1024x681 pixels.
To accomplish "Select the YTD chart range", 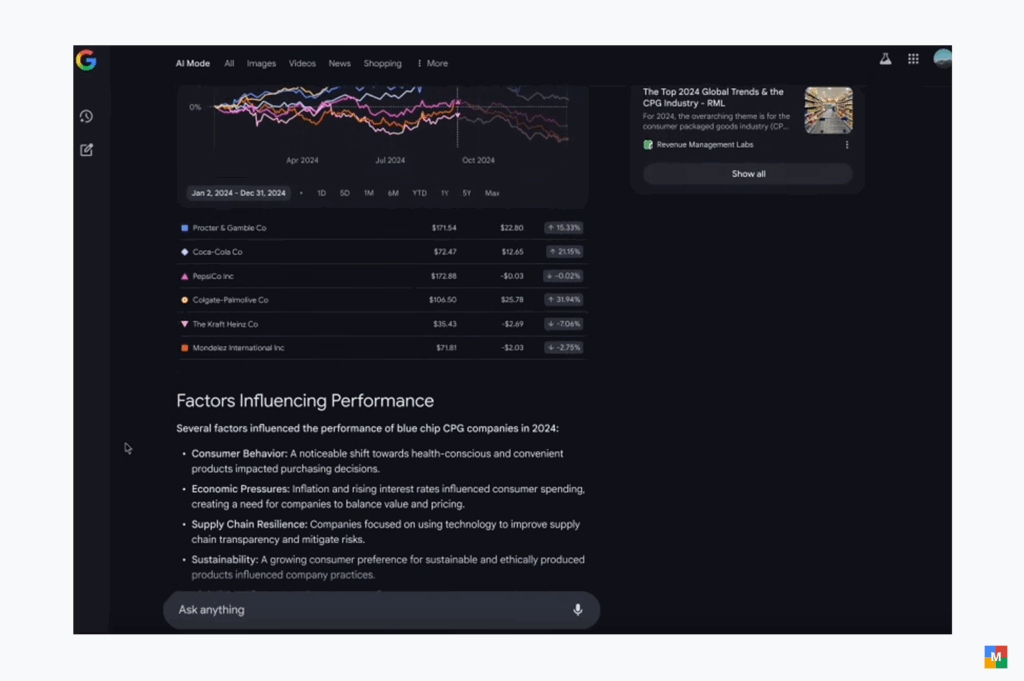I will 419,193.
